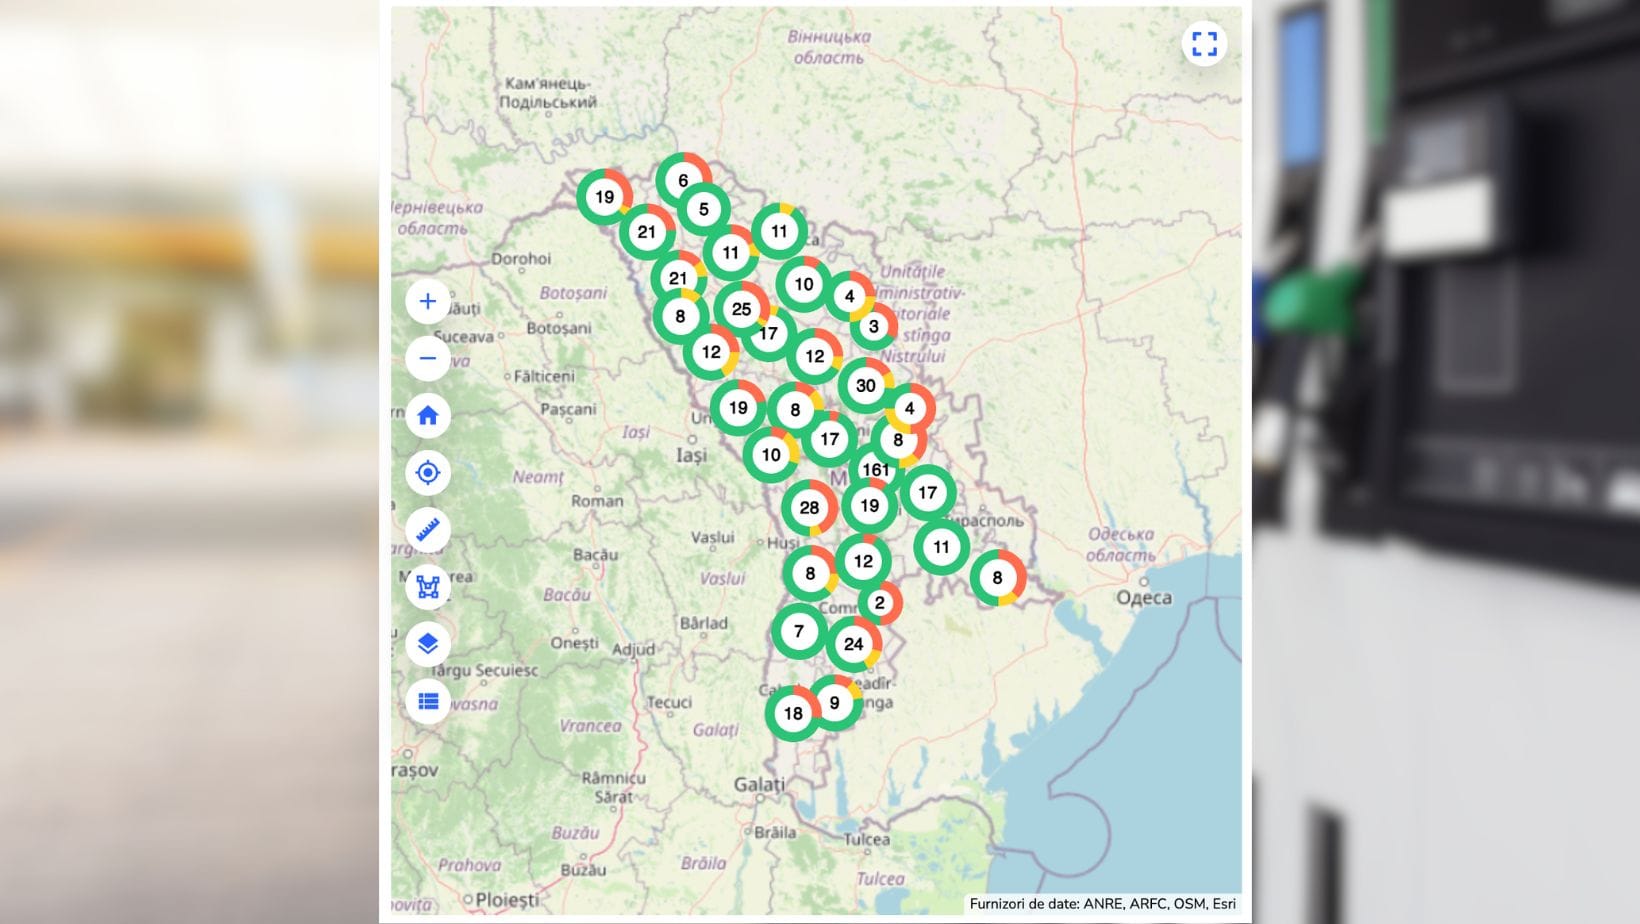Select the cluster marker labeled 25

click(x=741, y=309)
